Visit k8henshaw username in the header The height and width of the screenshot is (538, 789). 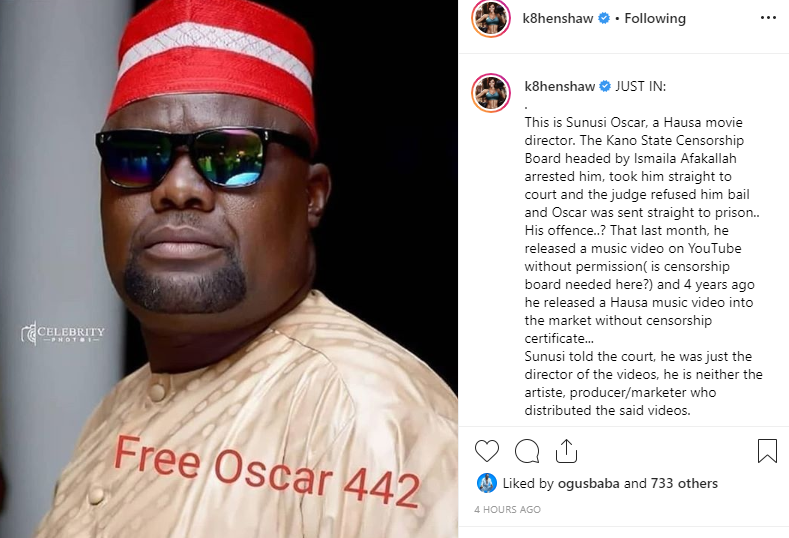tap(558, 19)
